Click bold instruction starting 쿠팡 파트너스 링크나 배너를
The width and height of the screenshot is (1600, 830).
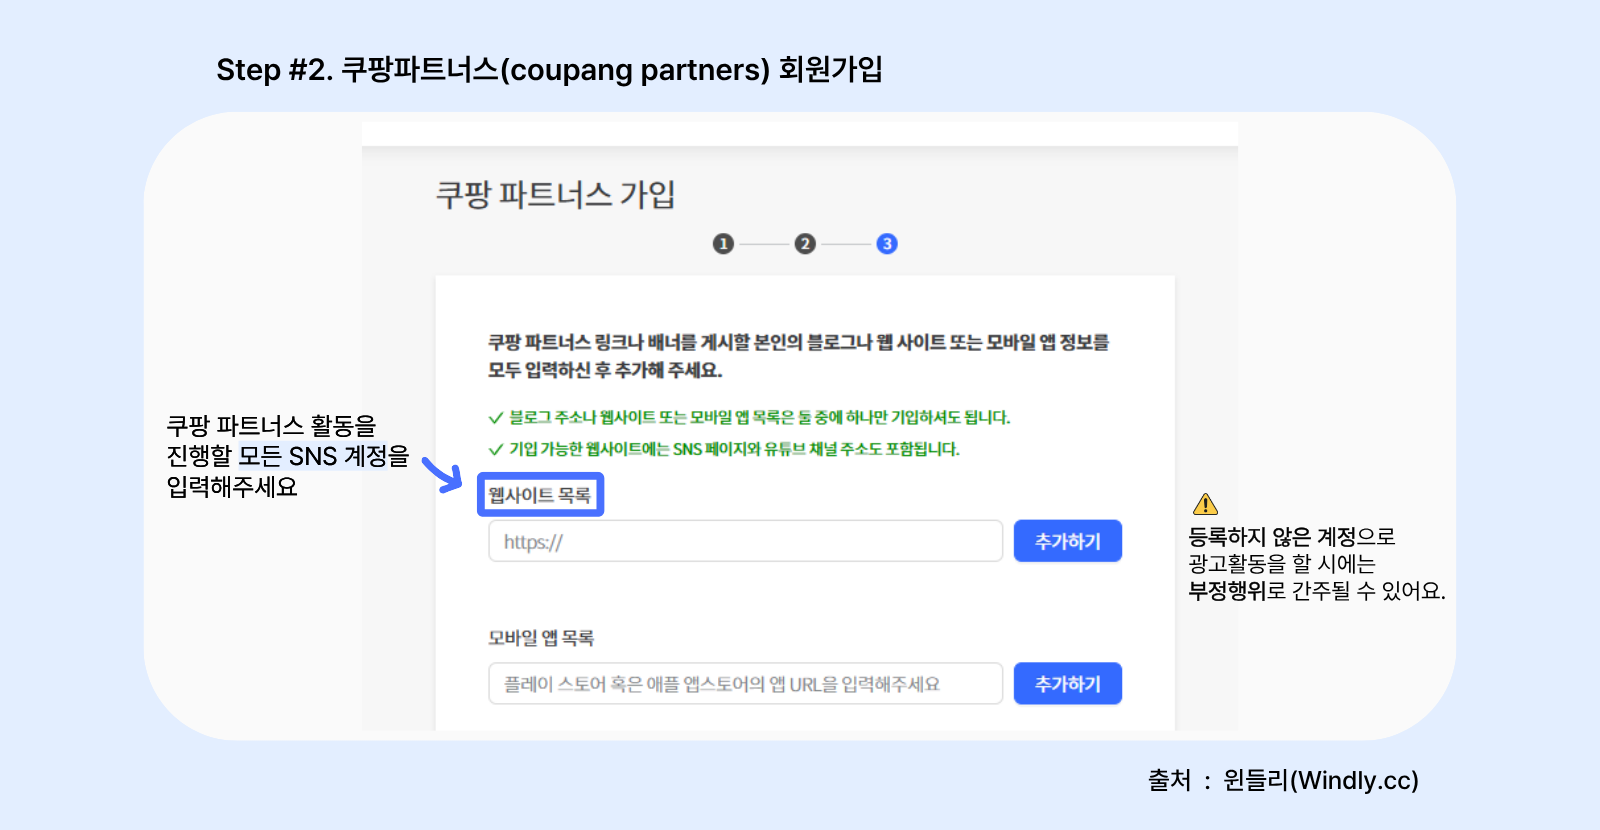(x=798, y=356)
